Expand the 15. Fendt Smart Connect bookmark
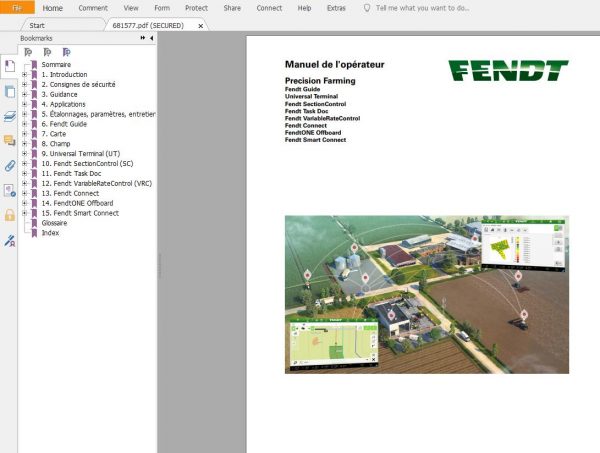Screen dimensions: 600x453 (24, 213)
